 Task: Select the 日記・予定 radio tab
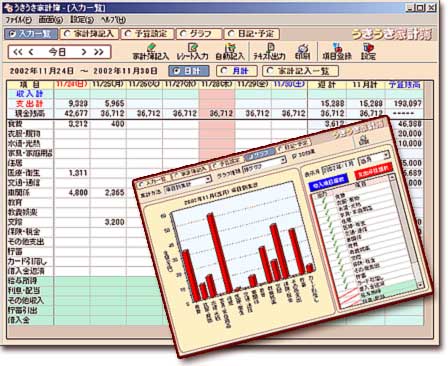point(252,34)
